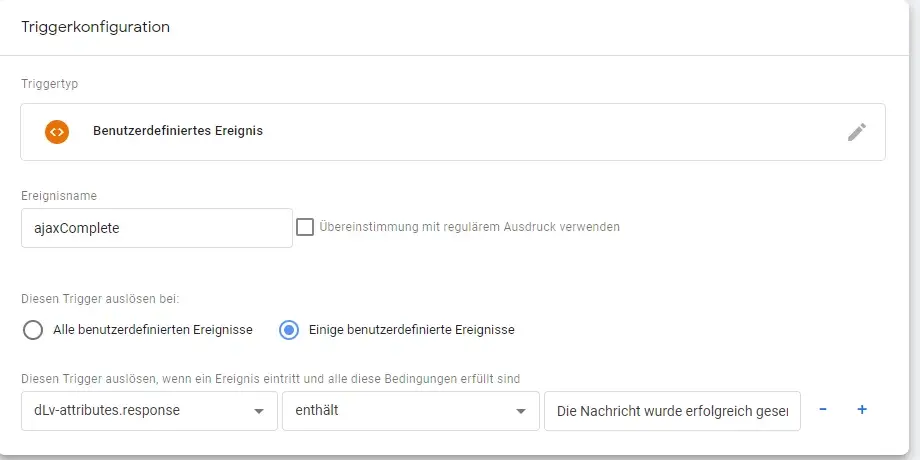Select the 'Alle benutzerdefinierten Ereignisse' radio button
The height and width of the screenshot is (460, 920).
click(x=33, y=329)
